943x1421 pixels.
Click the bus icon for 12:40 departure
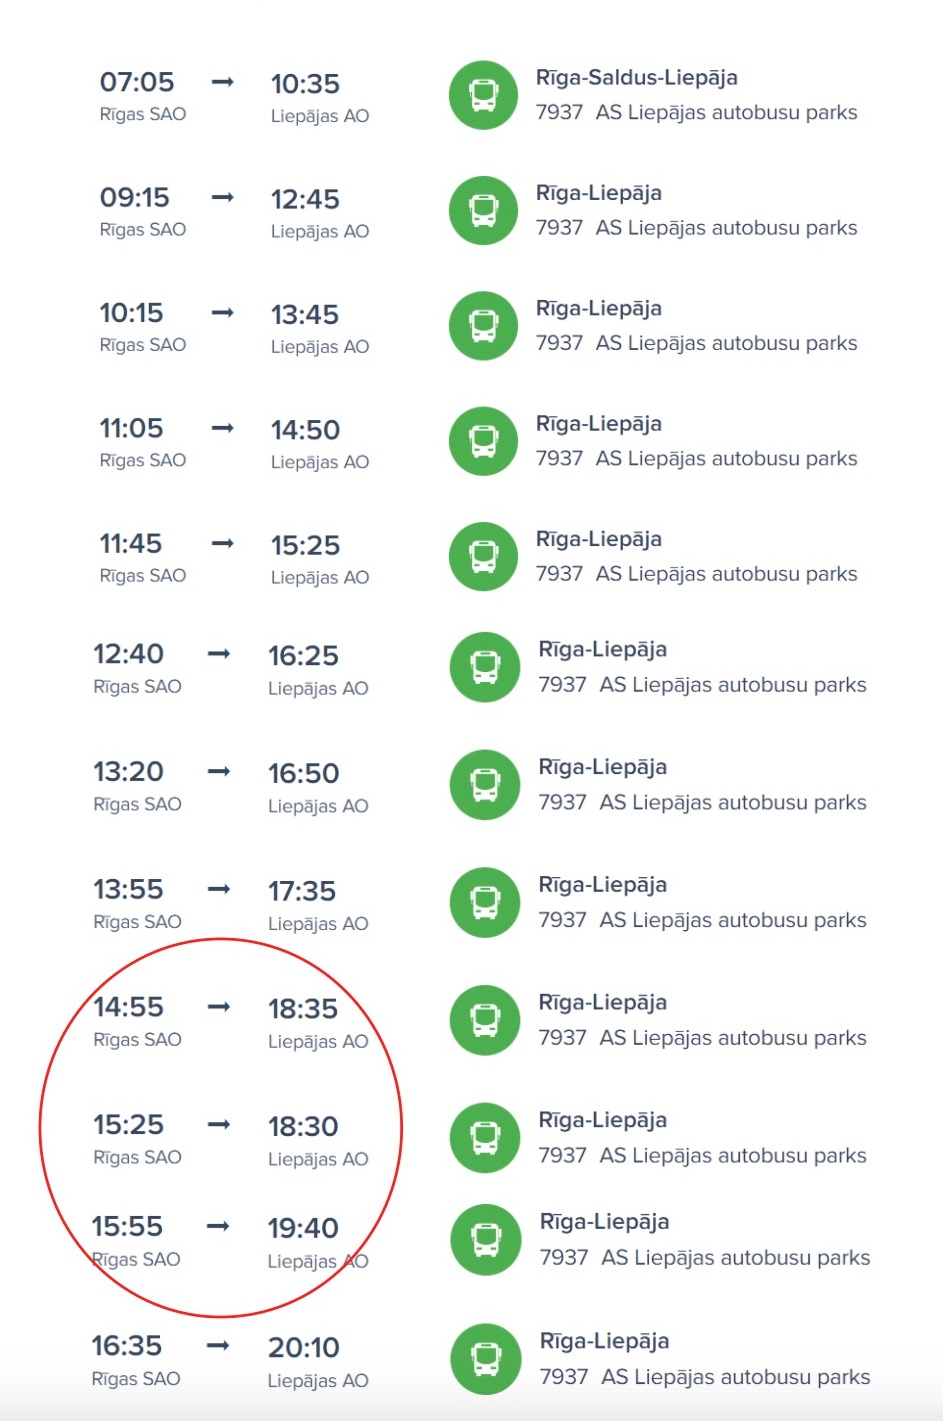(x=485, y=667)
